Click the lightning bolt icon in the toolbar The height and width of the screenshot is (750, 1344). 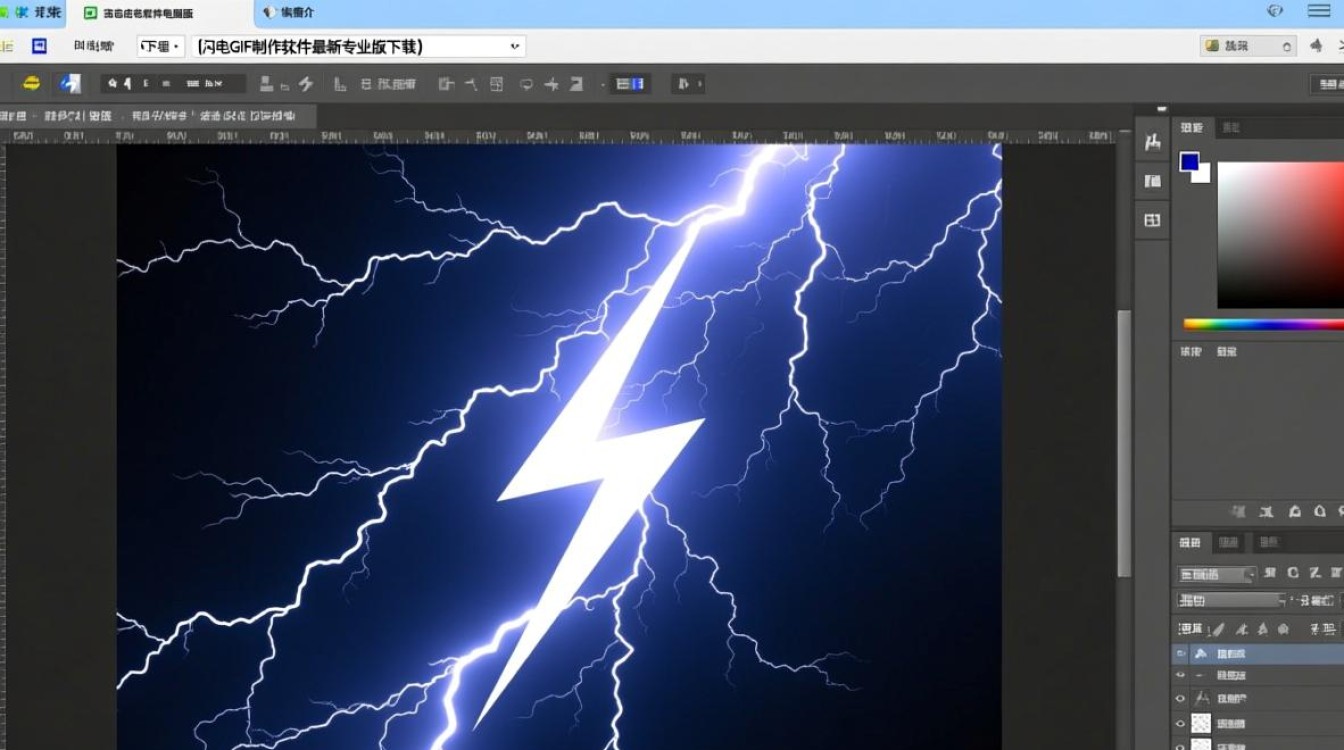306,85
